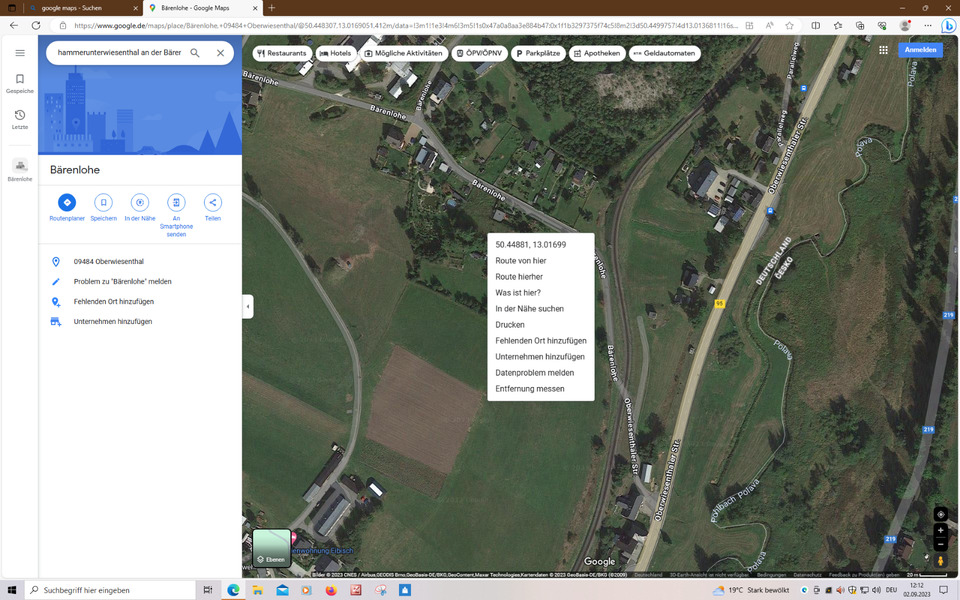Filter map by the Restaurants chip
This screenshot has width=960, height=600.
281,53
